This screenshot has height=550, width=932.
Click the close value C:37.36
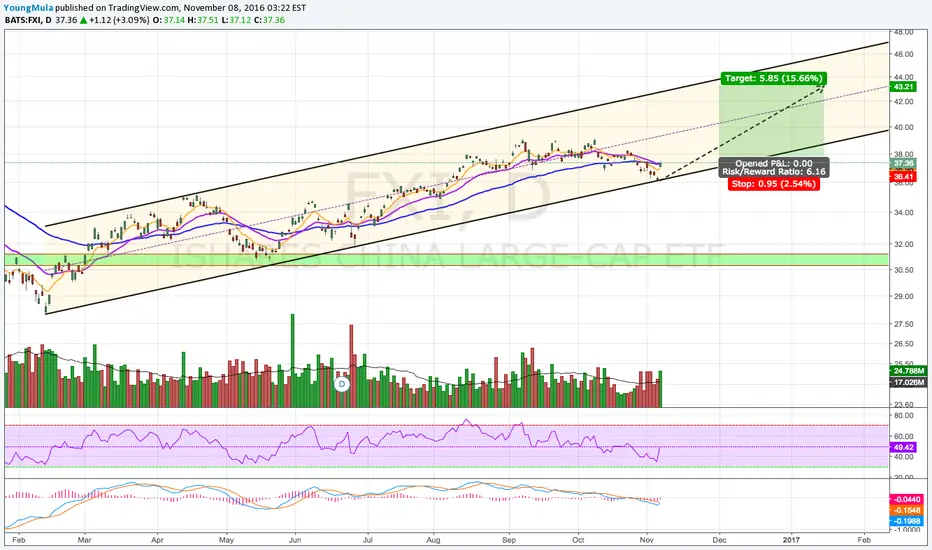(269, 20)
